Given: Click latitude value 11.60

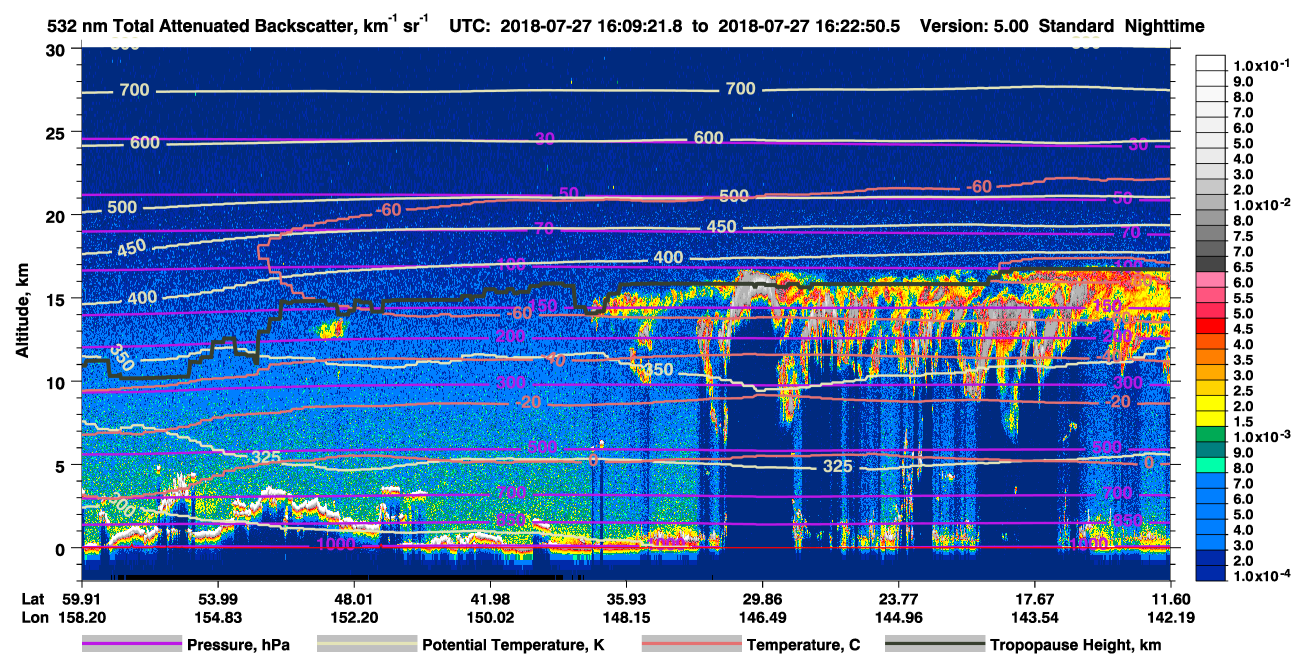Looking at the screenshot, I should pyautogui.click(x=1172, y=598).
